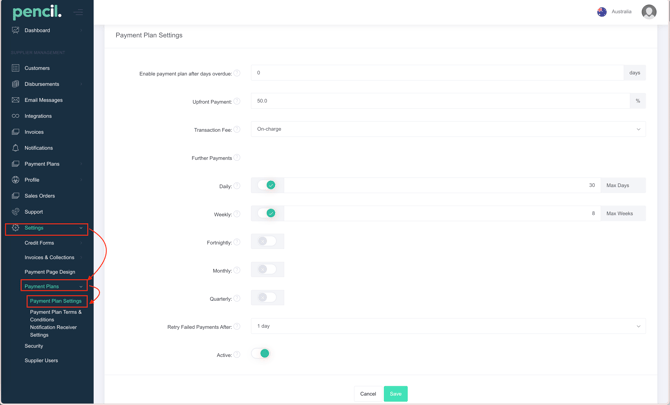Screen dimensions: 670x405
Task: Click the Notifications bell icon
Action: pyautogui.click(x=15, y=148)
